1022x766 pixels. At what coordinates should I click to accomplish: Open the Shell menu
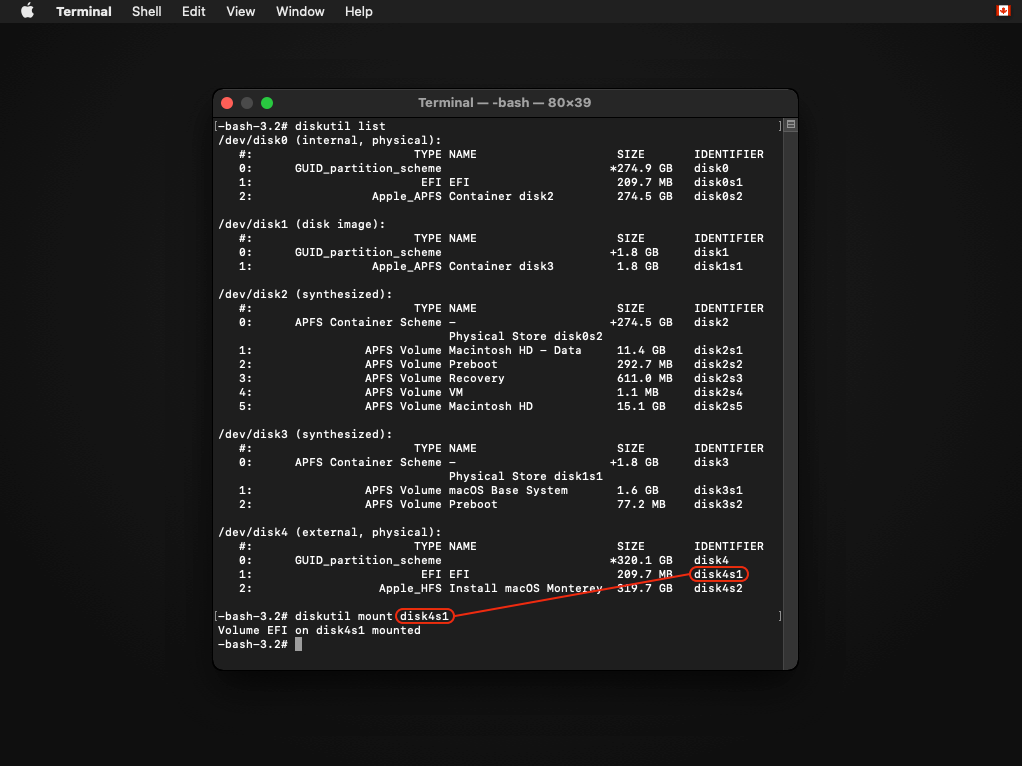coord(149,11)
